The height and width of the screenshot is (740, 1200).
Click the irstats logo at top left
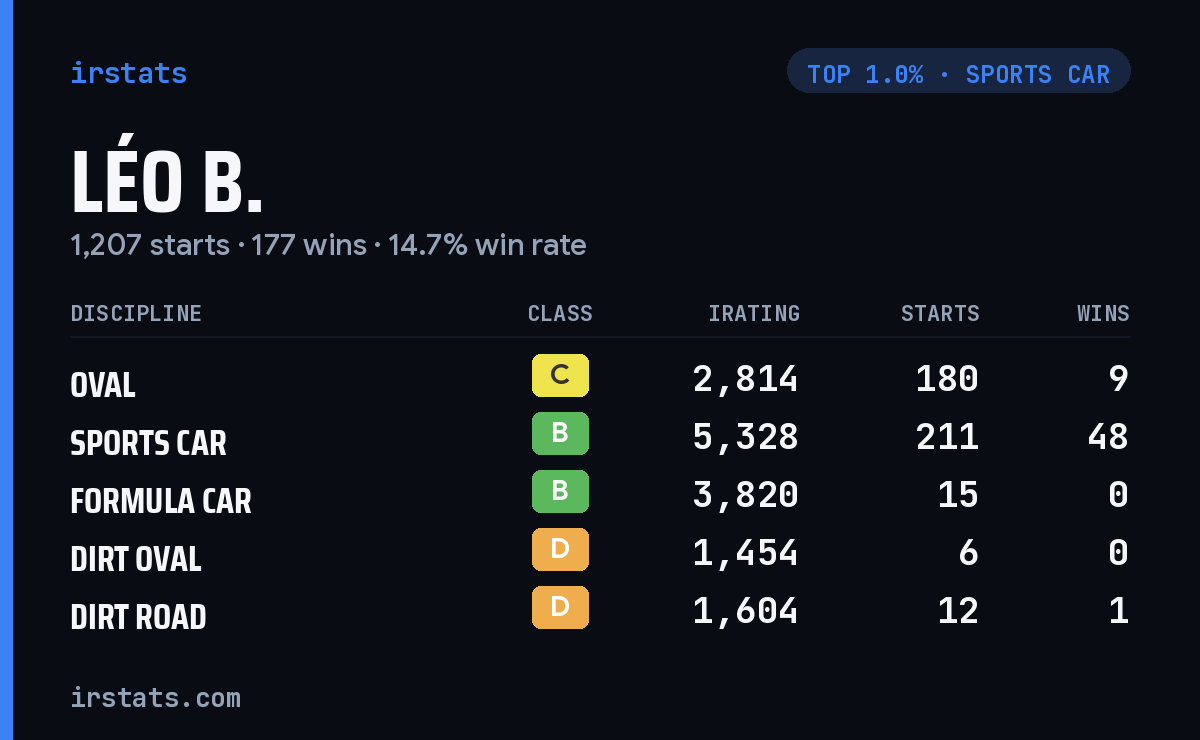pos(128,73)
